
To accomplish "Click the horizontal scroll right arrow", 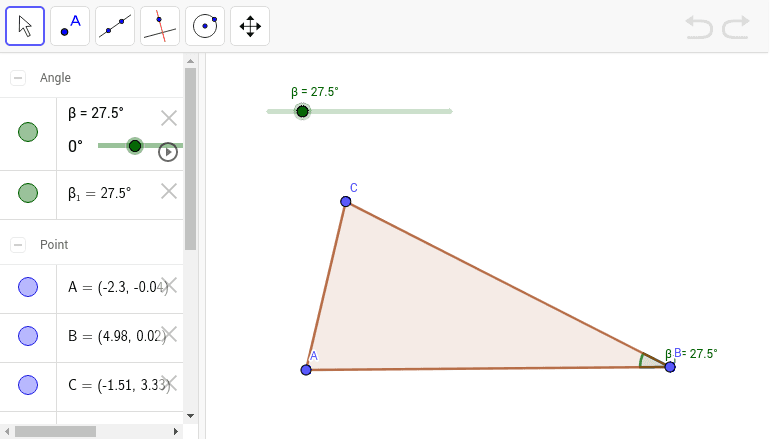I will 176,432.
